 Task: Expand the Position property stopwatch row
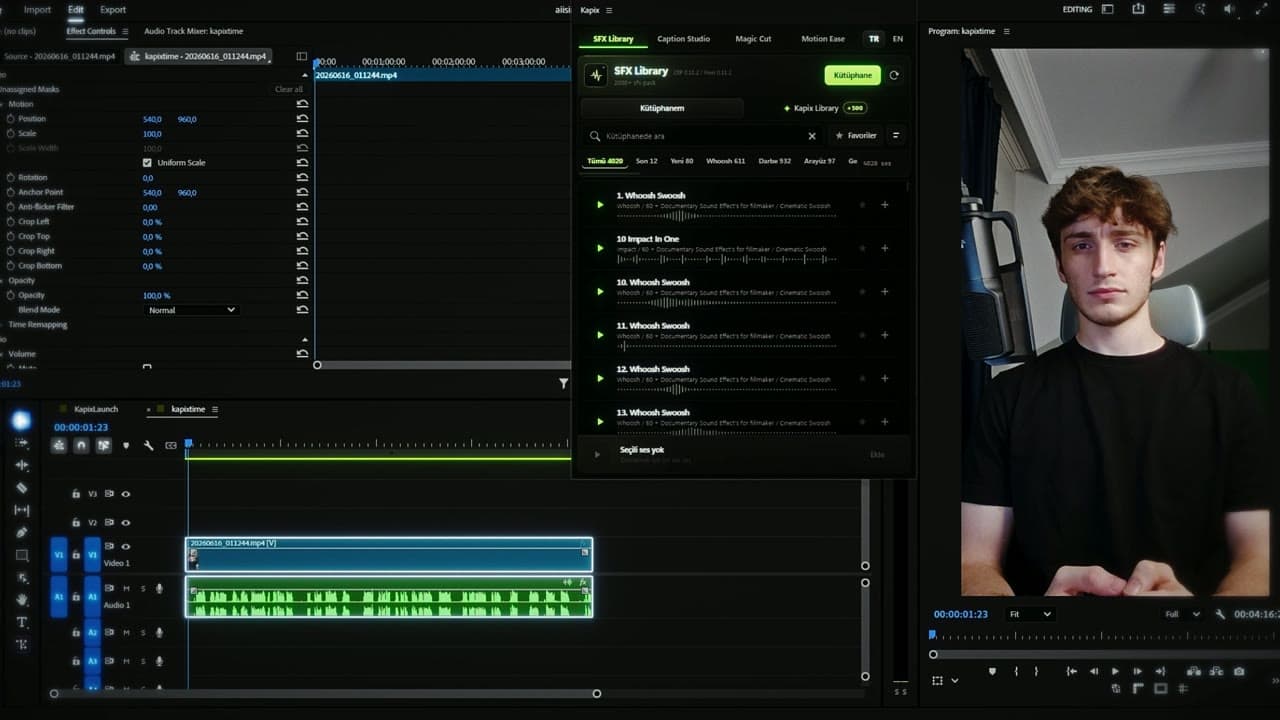[11, 119]
